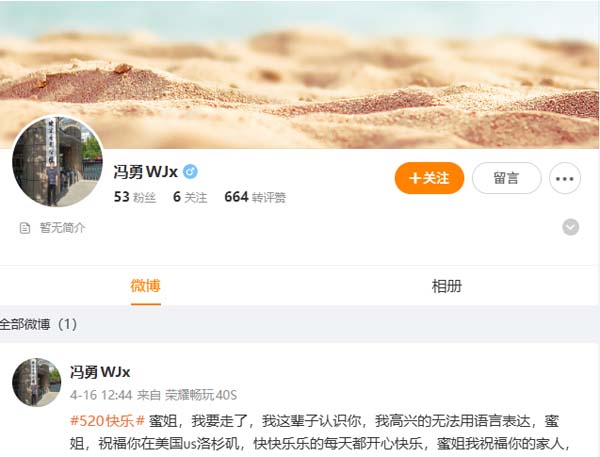Open the three-dot more options button

point(565,178)
